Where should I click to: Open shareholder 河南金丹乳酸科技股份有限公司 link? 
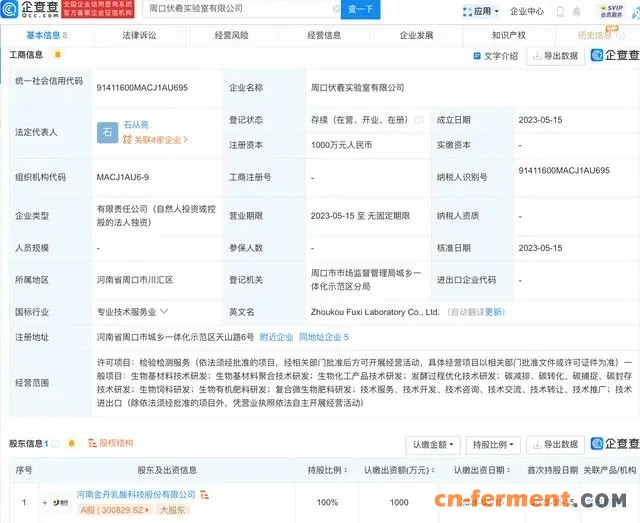tap(136, 494)
